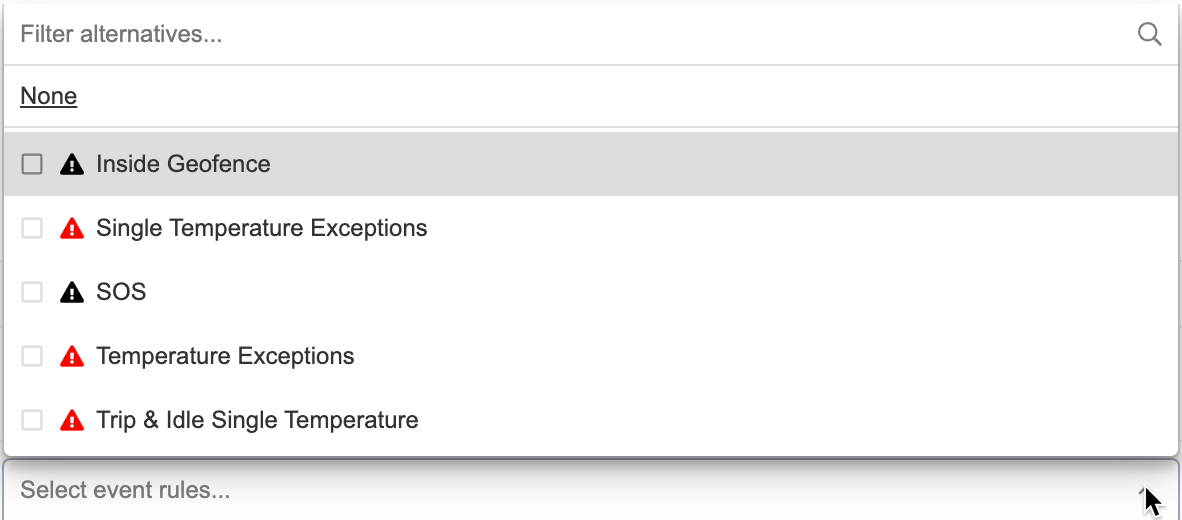The height and width of the screenshot is (520, 1182).
Task: Click the black warning icon beside Inside Geofence
Action: tap(72, 164)
